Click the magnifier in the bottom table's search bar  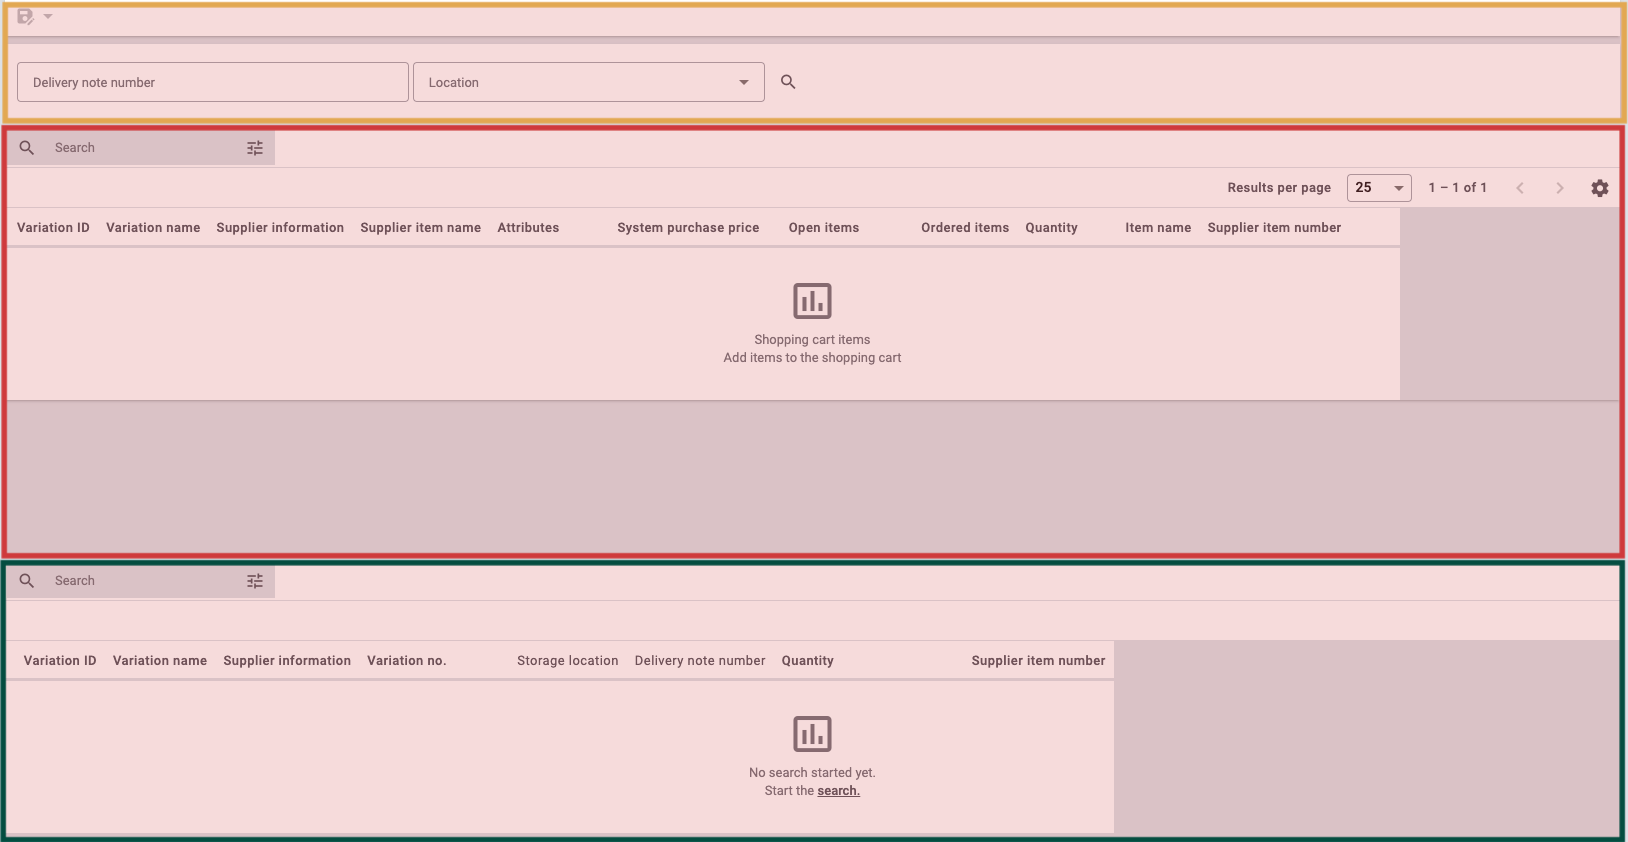27,581
